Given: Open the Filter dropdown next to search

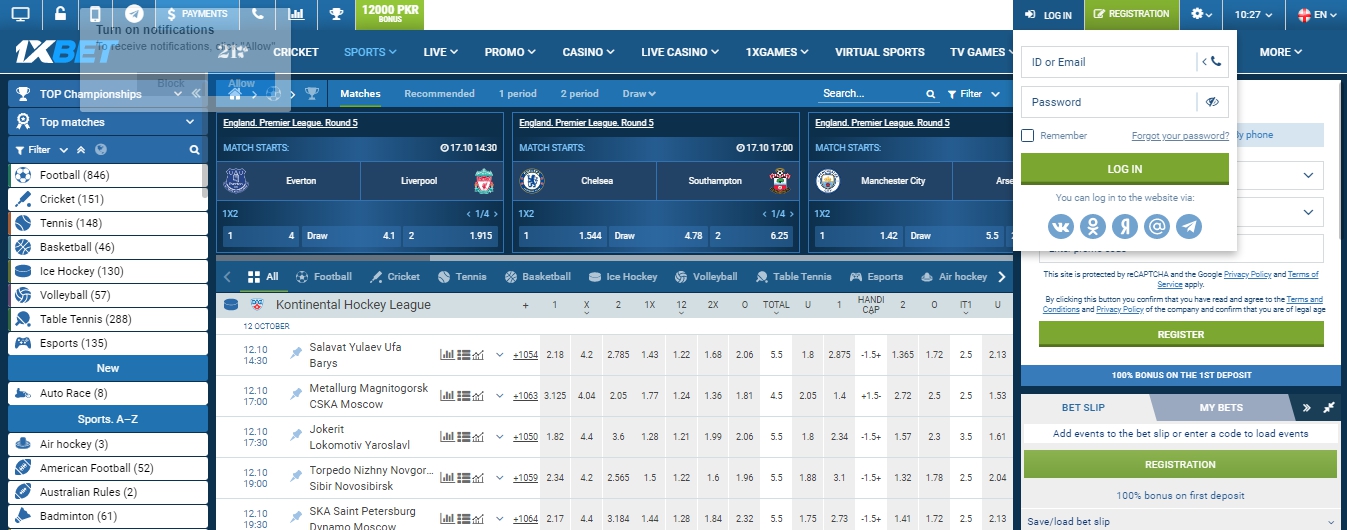Looking at the screenshot, I should pyautogui.click(x=974, y=94).
